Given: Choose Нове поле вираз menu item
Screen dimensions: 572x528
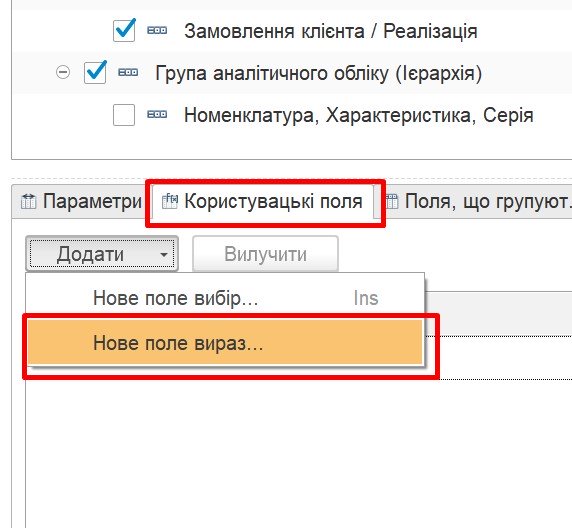Looking at the screenshot, I should [225, 343].
